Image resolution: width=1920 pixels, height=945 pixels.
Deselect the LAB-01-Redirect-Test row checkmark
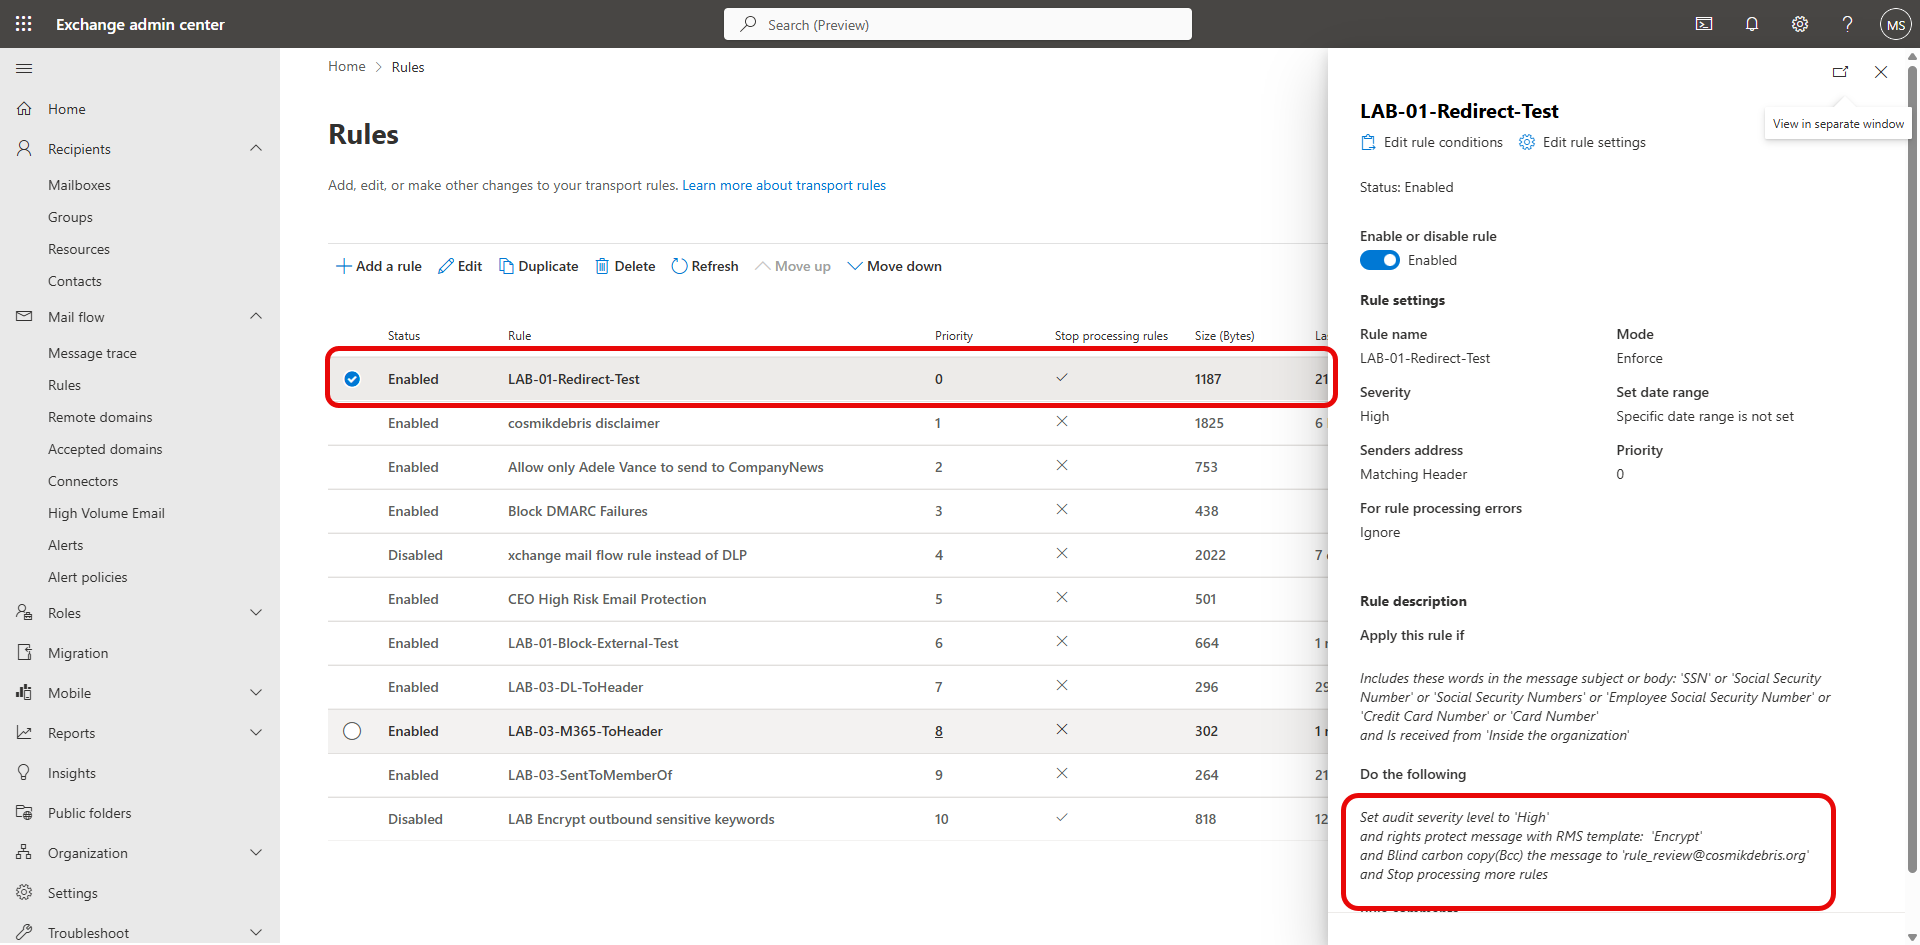tap(352, 379)
